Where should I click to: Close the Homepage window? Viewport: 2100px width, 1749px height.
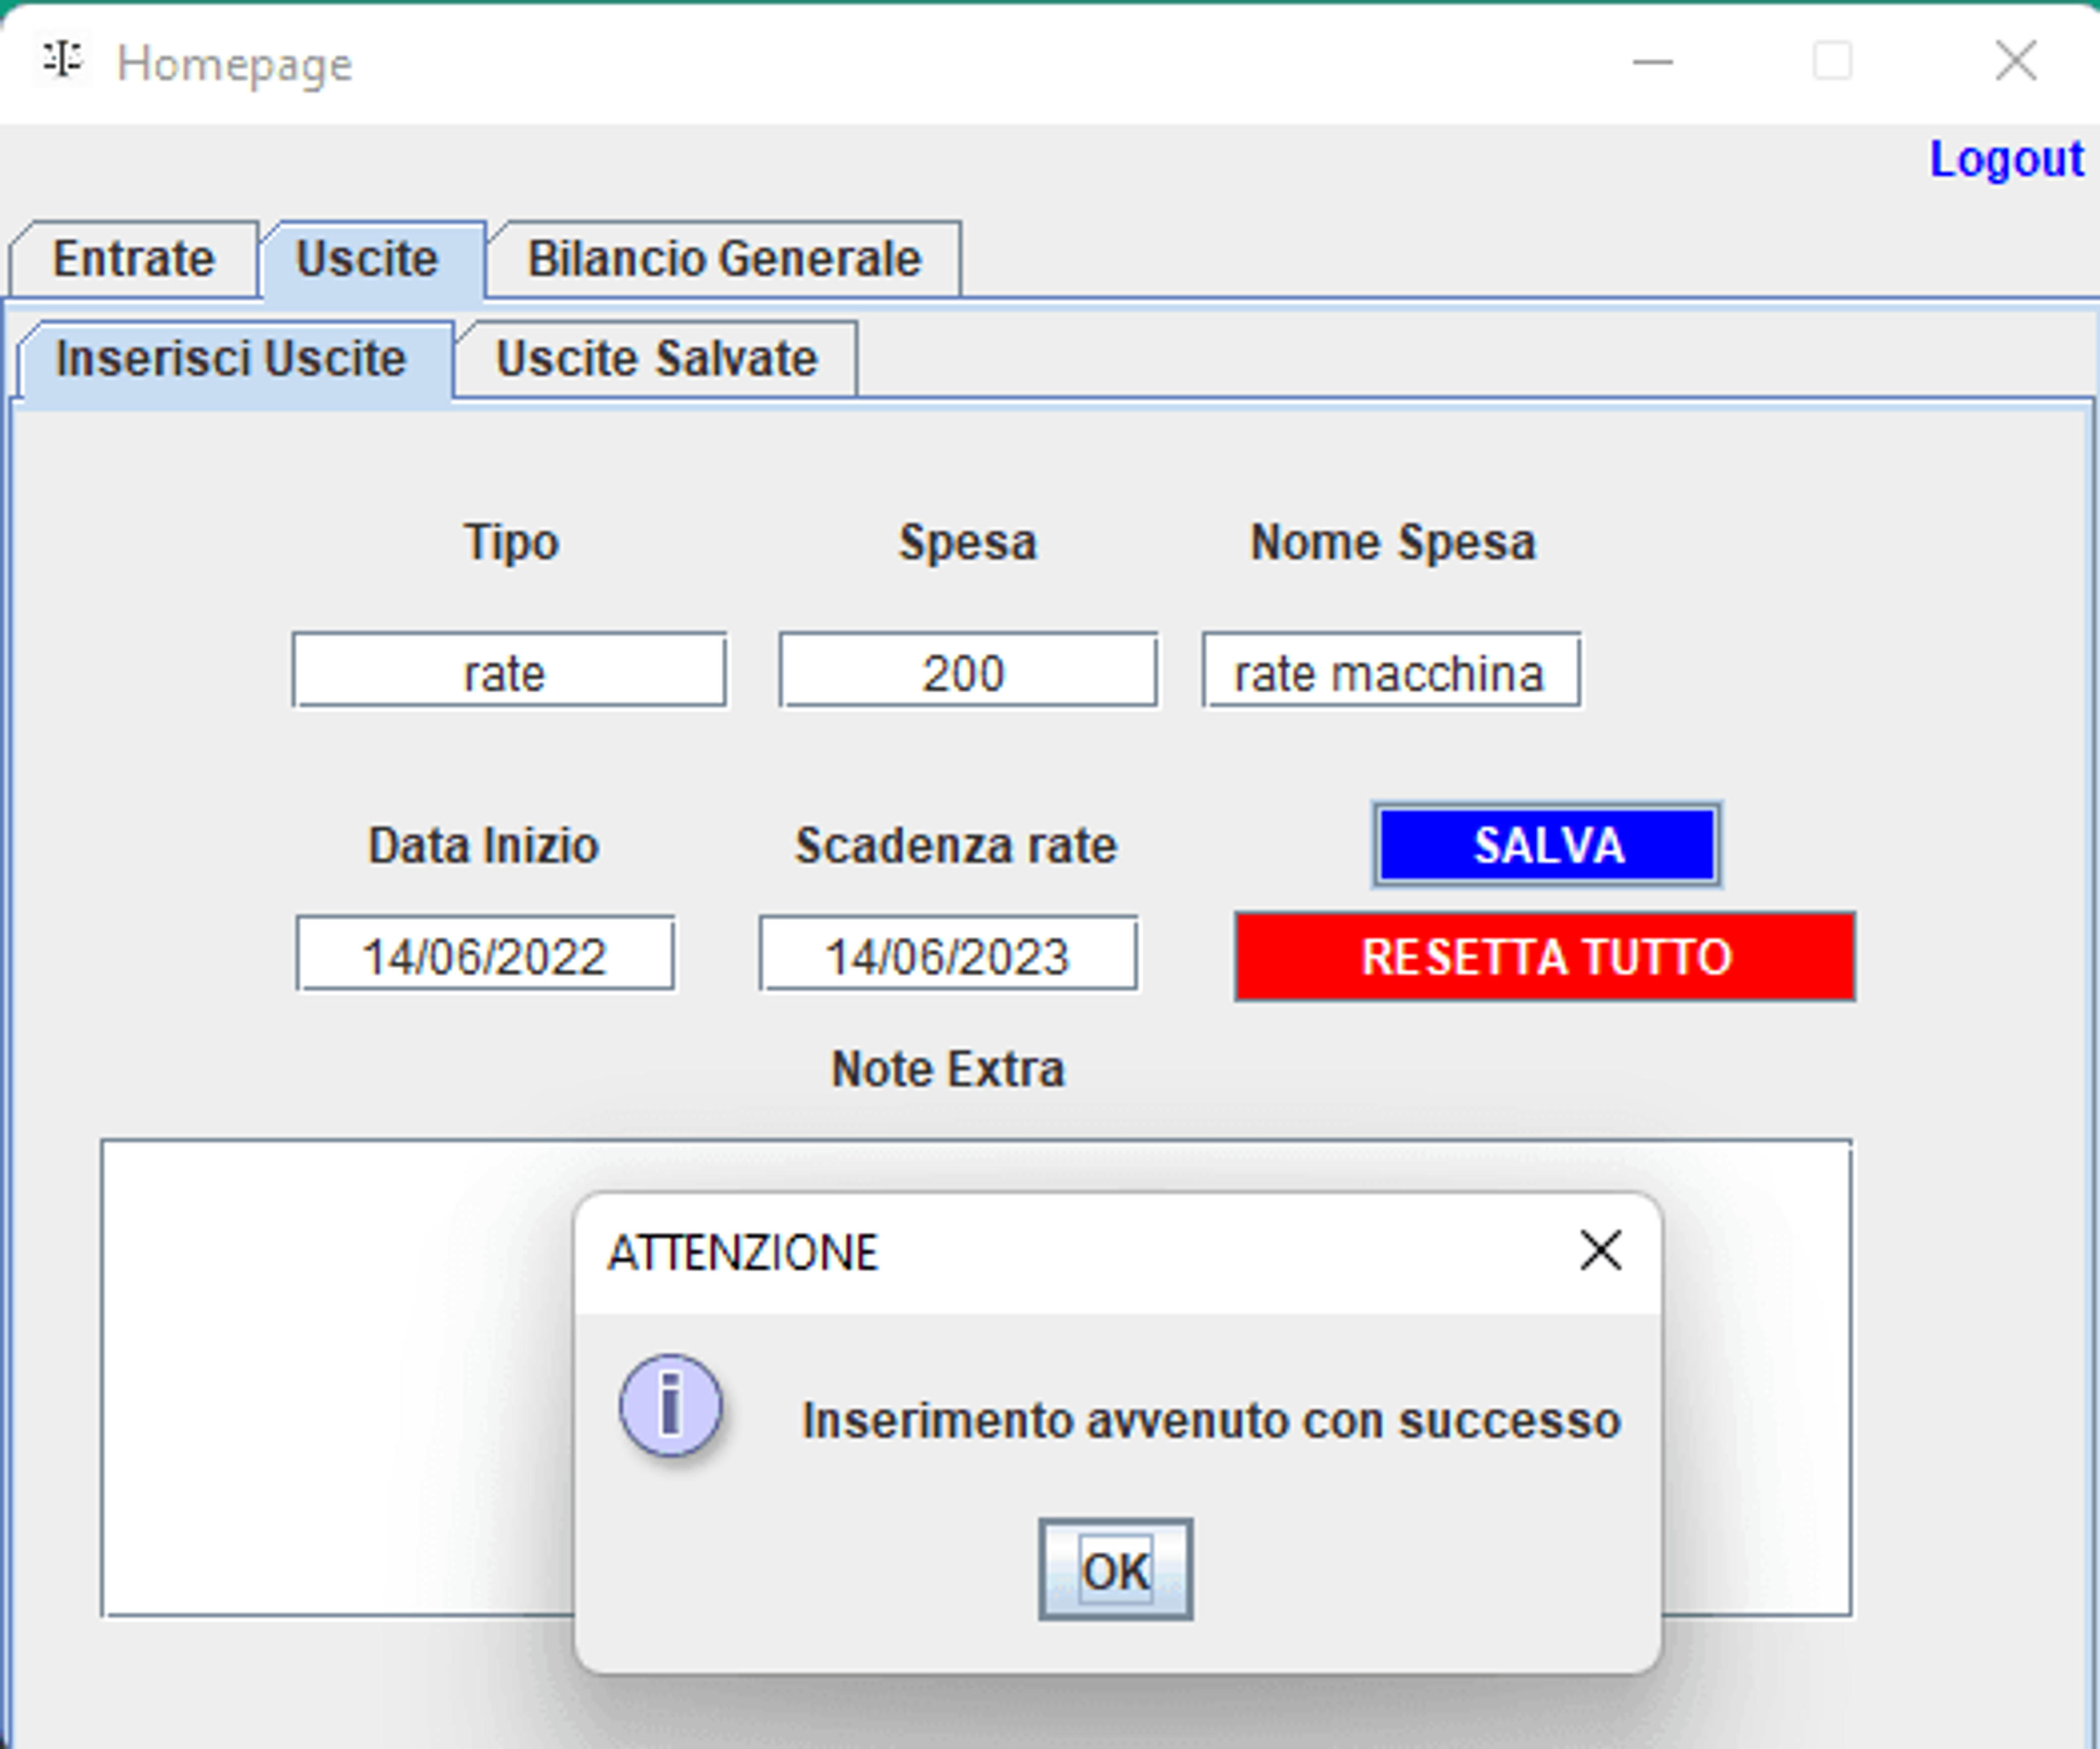coord(2015,62)
